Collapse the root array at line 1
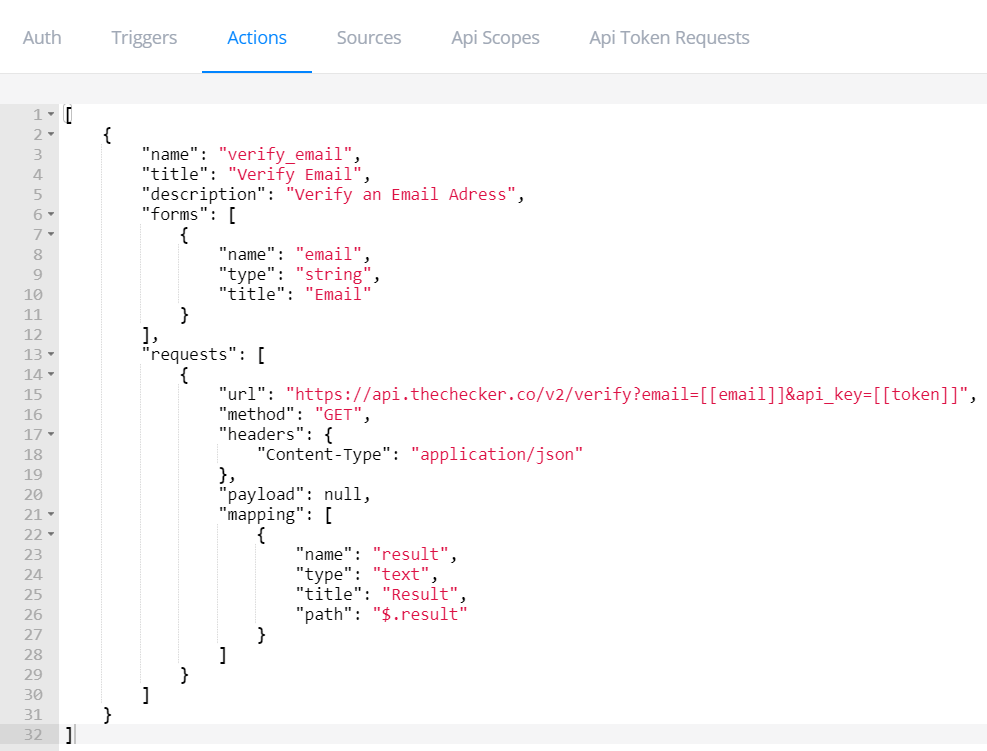The width and height of the screenshot is (987, 751). click(x=51, y=114)
